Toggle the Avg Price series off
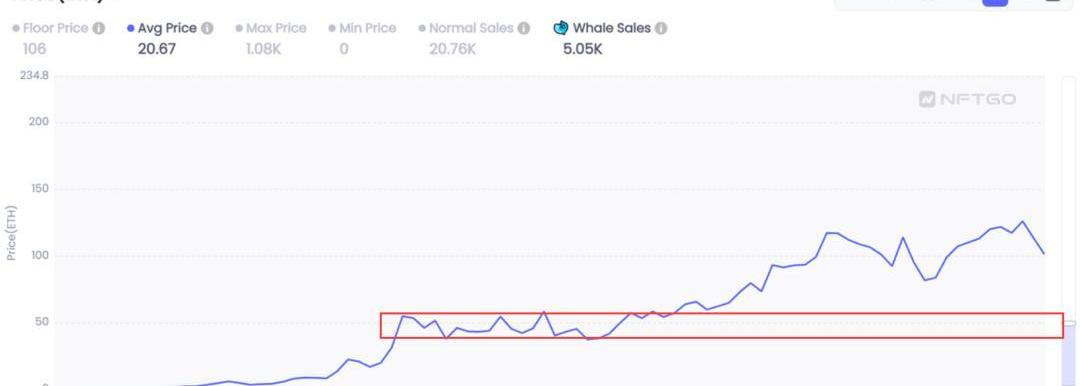 (x=162, y=28)
